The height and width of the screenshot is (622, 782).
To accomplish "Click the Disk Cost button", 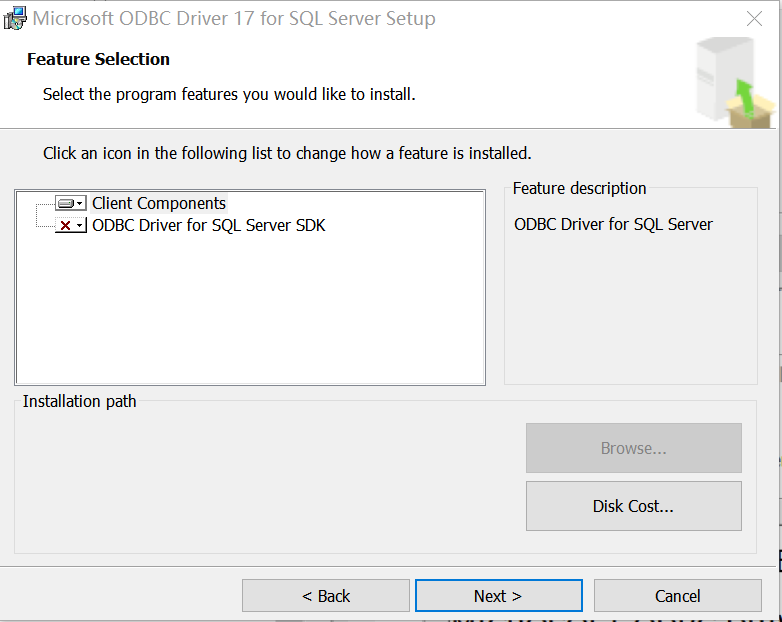I will click(633, 506).
